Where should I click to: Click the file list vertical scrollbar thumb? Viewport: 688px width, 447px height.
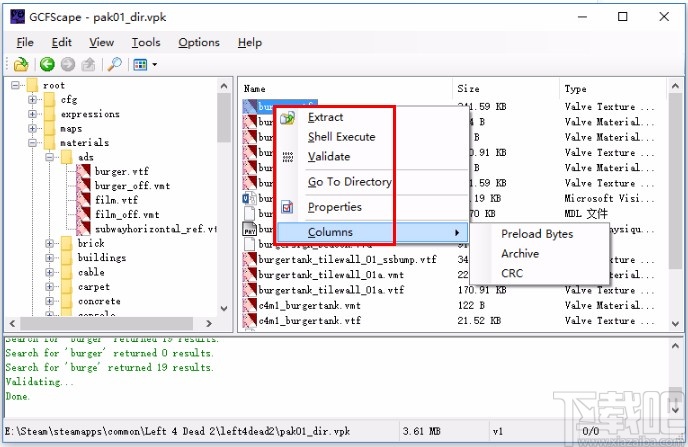(x=675, y=180)
